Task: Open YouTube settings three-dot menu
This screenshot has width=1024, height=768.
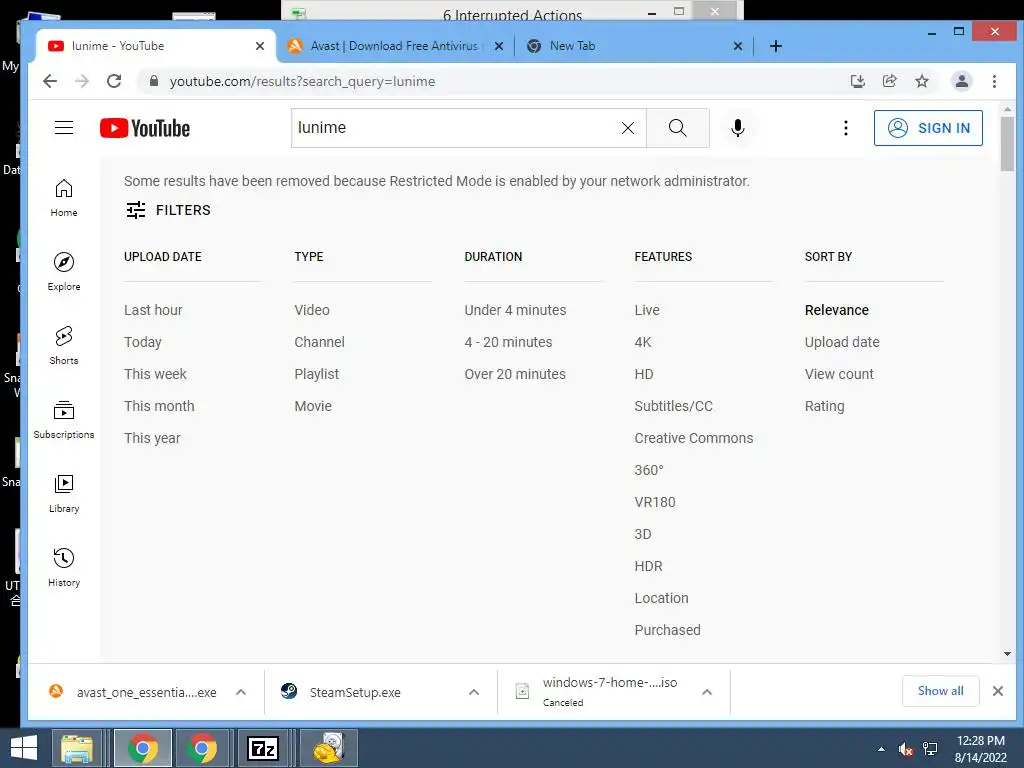Action: point(845,128)
